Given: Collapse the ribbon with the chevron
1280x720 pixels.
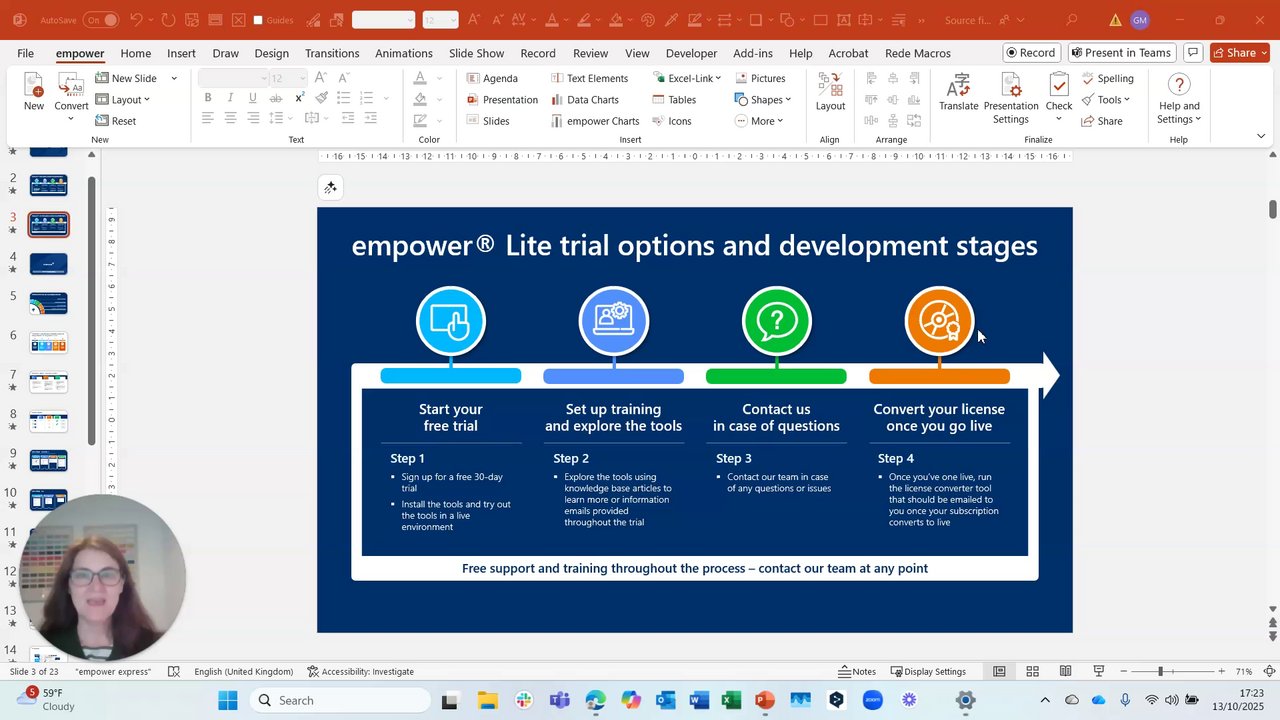Looking at the screenshot, I should click(1261, 136).
